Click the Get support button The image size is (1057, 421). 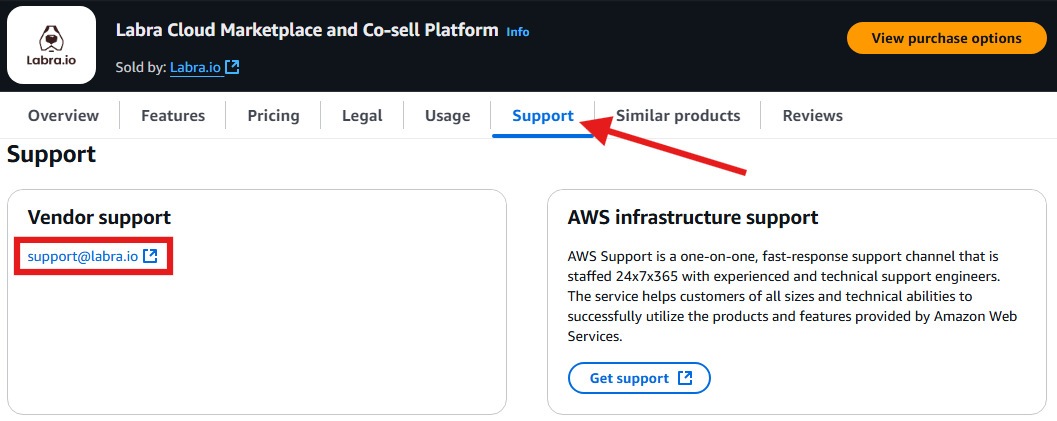coord(639,378)
